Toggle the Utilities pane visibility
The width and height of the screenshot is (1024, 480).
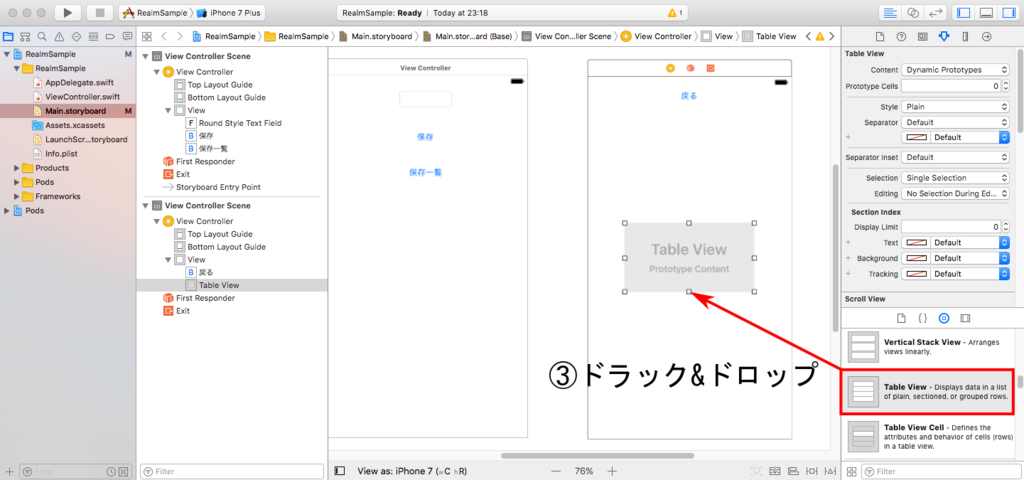[1009, 12]
